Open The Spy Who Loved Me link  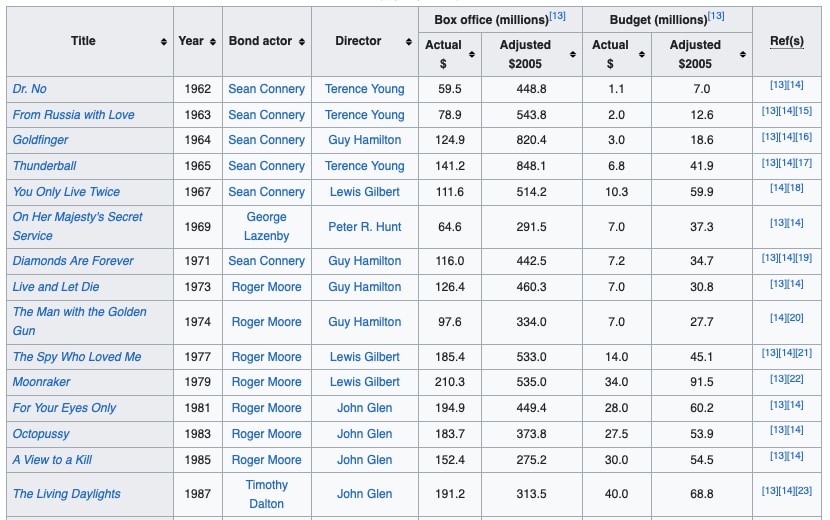click(x=77, y=357)
